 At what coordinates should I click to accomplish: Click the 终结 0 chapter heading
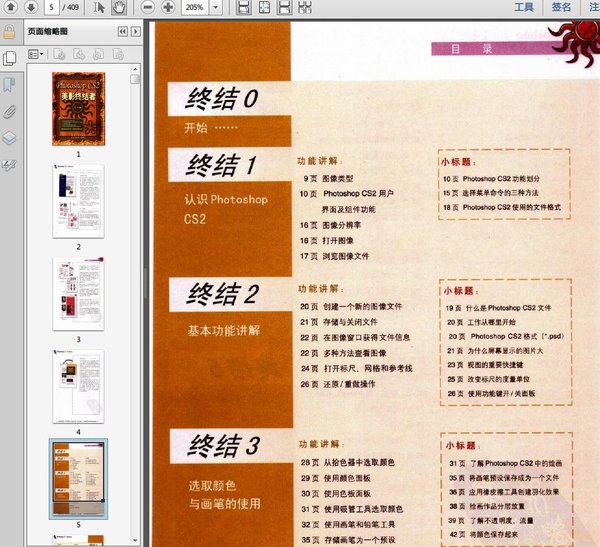(x=222, y=98)
